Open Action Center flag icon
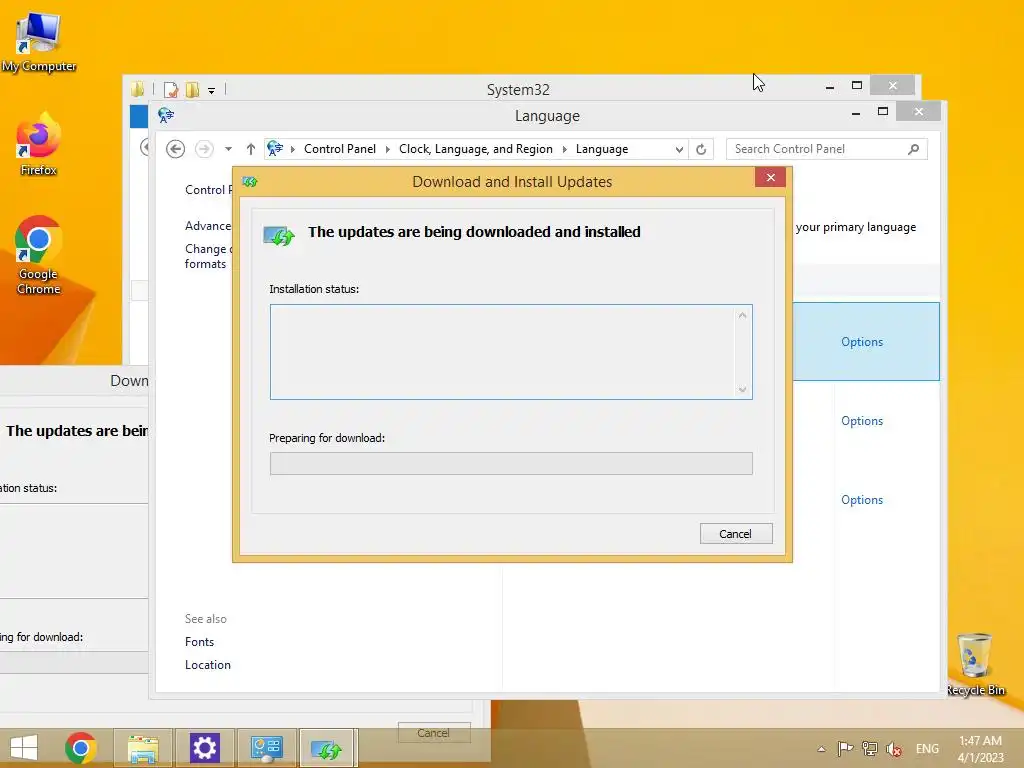This screenshot has height=768, width=1024. click(845, 748)
